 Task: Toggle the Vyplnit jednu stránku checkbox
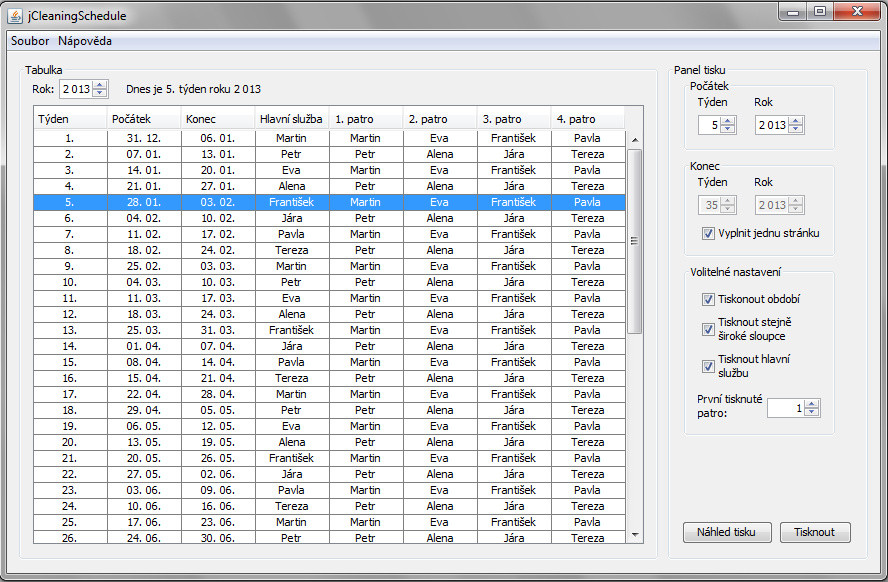(x=708, y=233)
